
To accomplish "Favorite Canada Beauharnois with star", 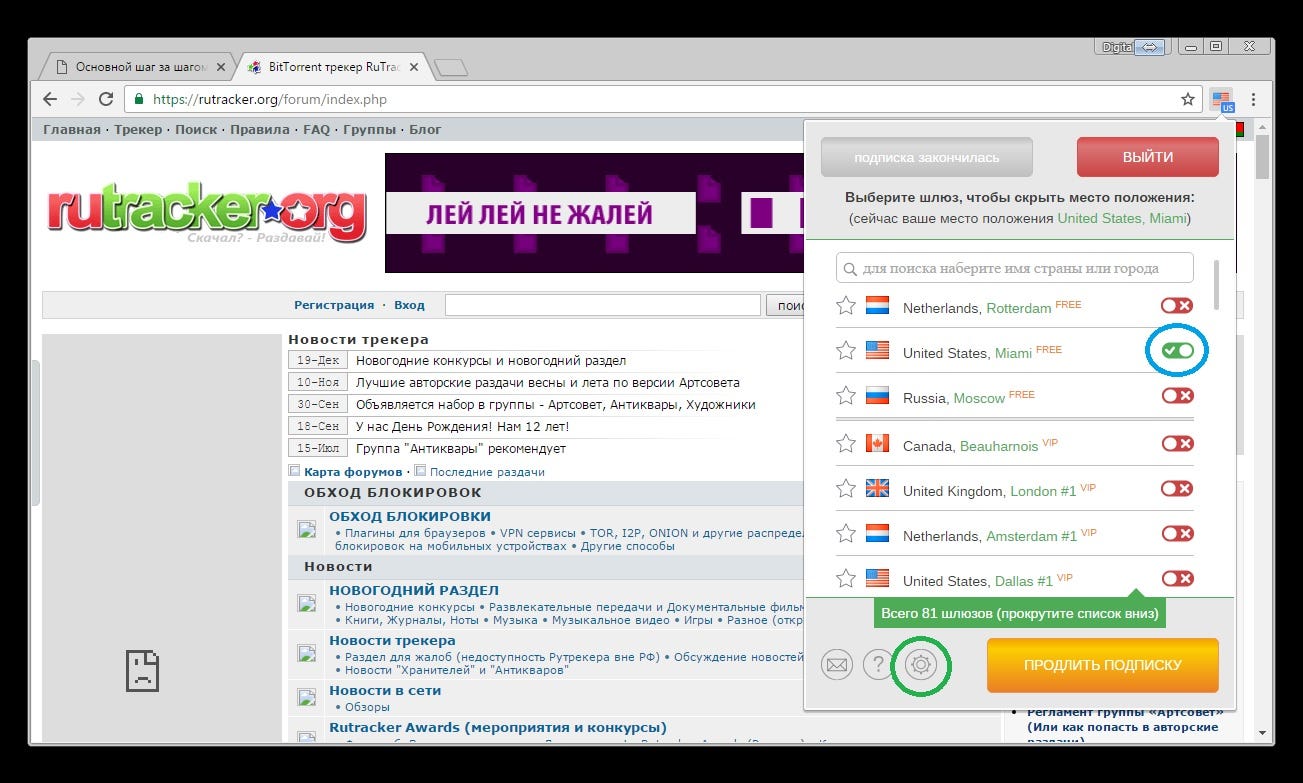I will (x=846, y=443).
